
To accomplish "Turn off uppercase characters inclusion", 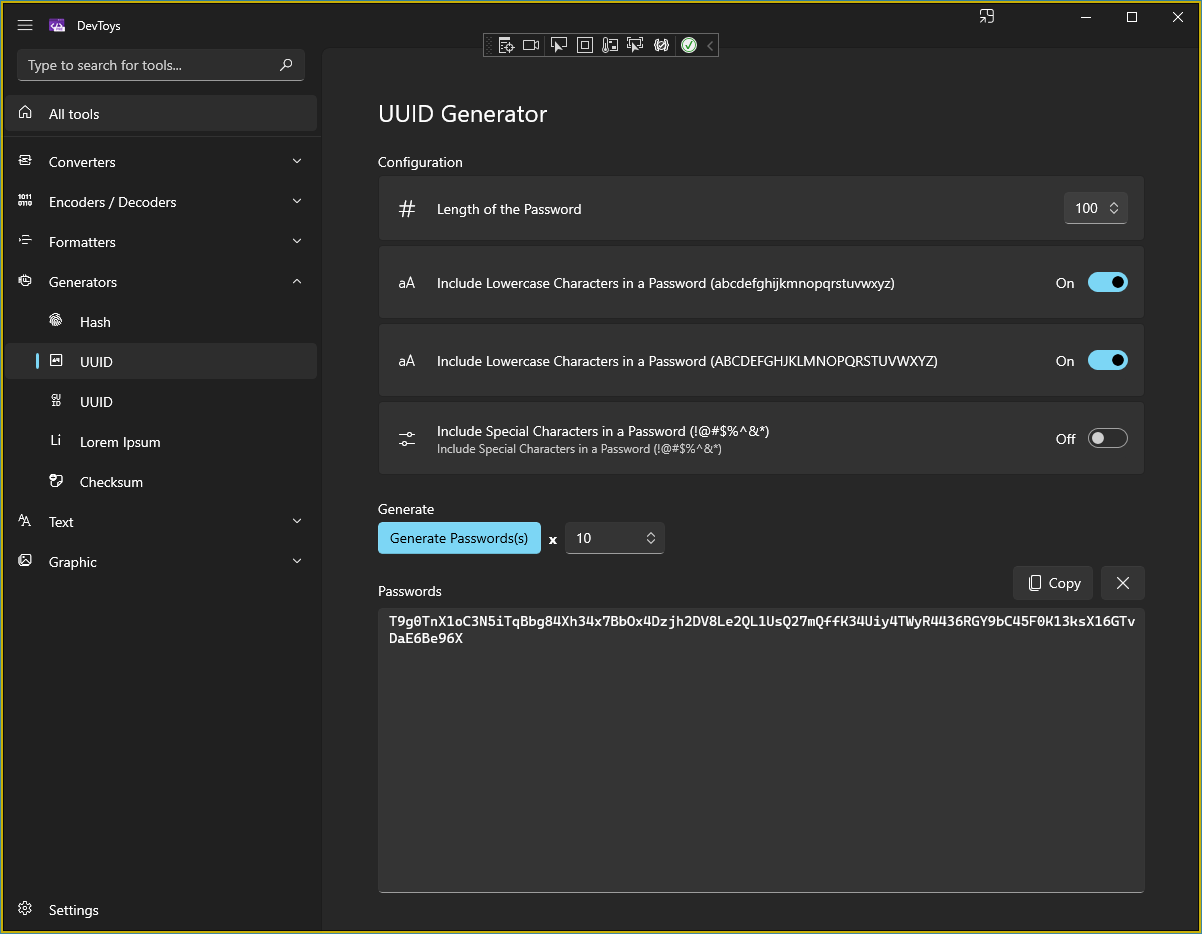I will pyautogui.click(x=1107, y=360).
